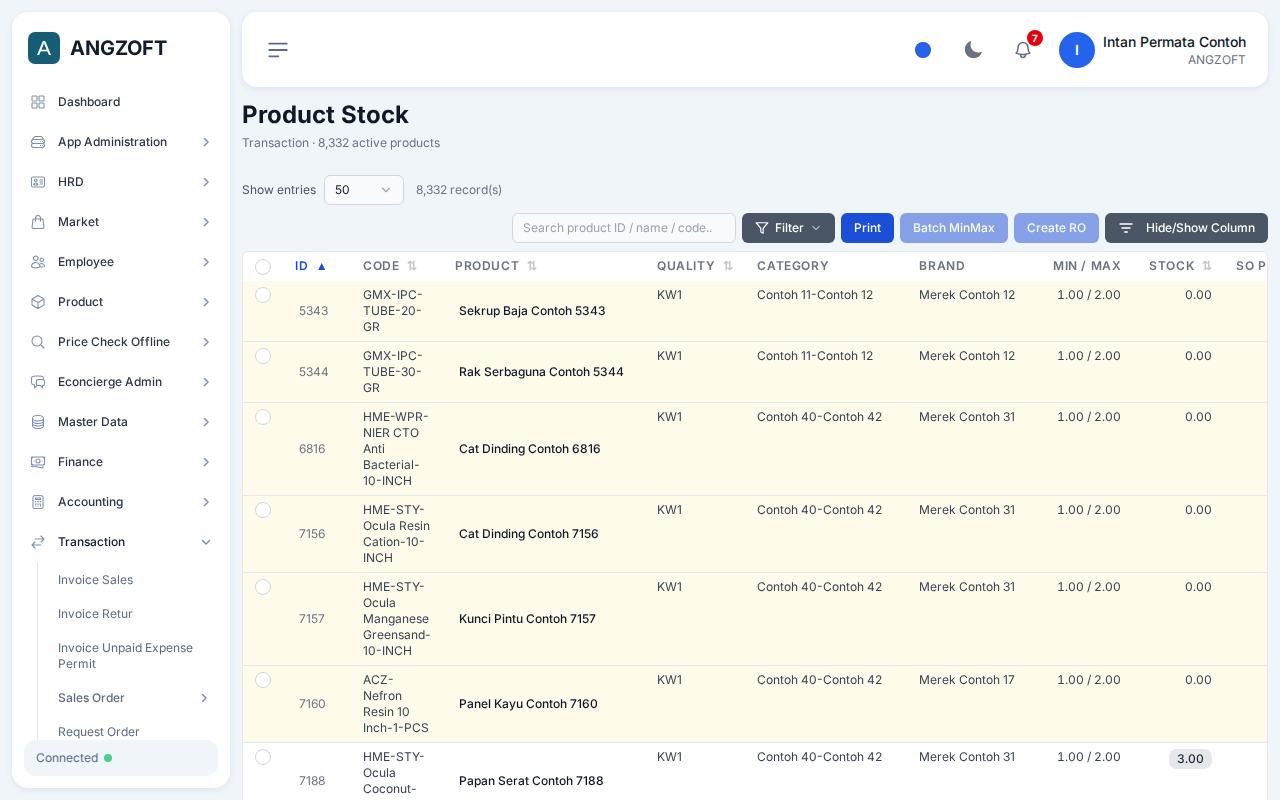Viewport: 1280px width, 800px height.
Task: Open Invoice Unpaid Expense Permit item
Action: [x=126, y=656]
